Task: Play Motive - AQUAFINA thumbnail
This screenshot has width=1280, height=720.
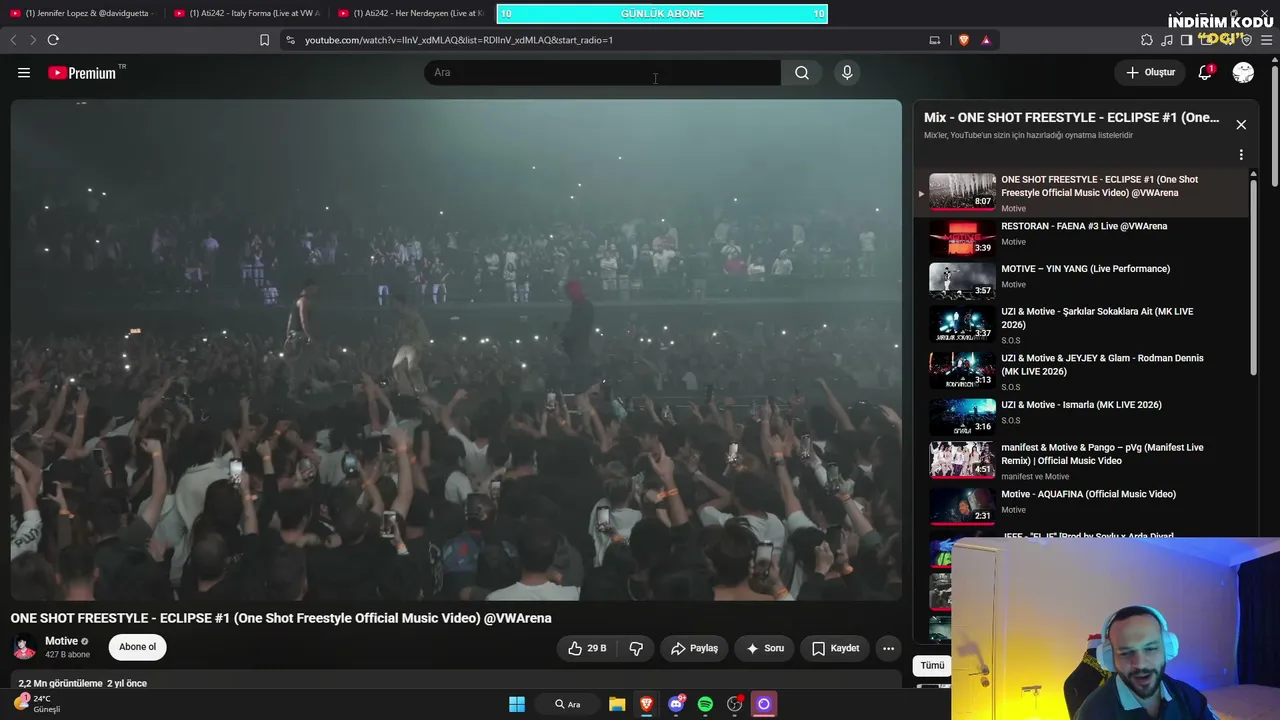Action: [962, 507]
